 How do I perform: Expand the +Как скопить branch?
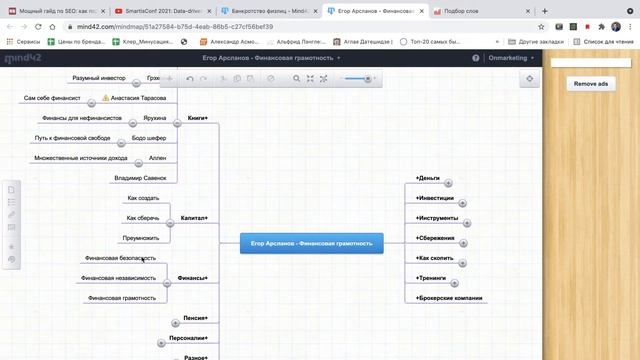[462, 263]
